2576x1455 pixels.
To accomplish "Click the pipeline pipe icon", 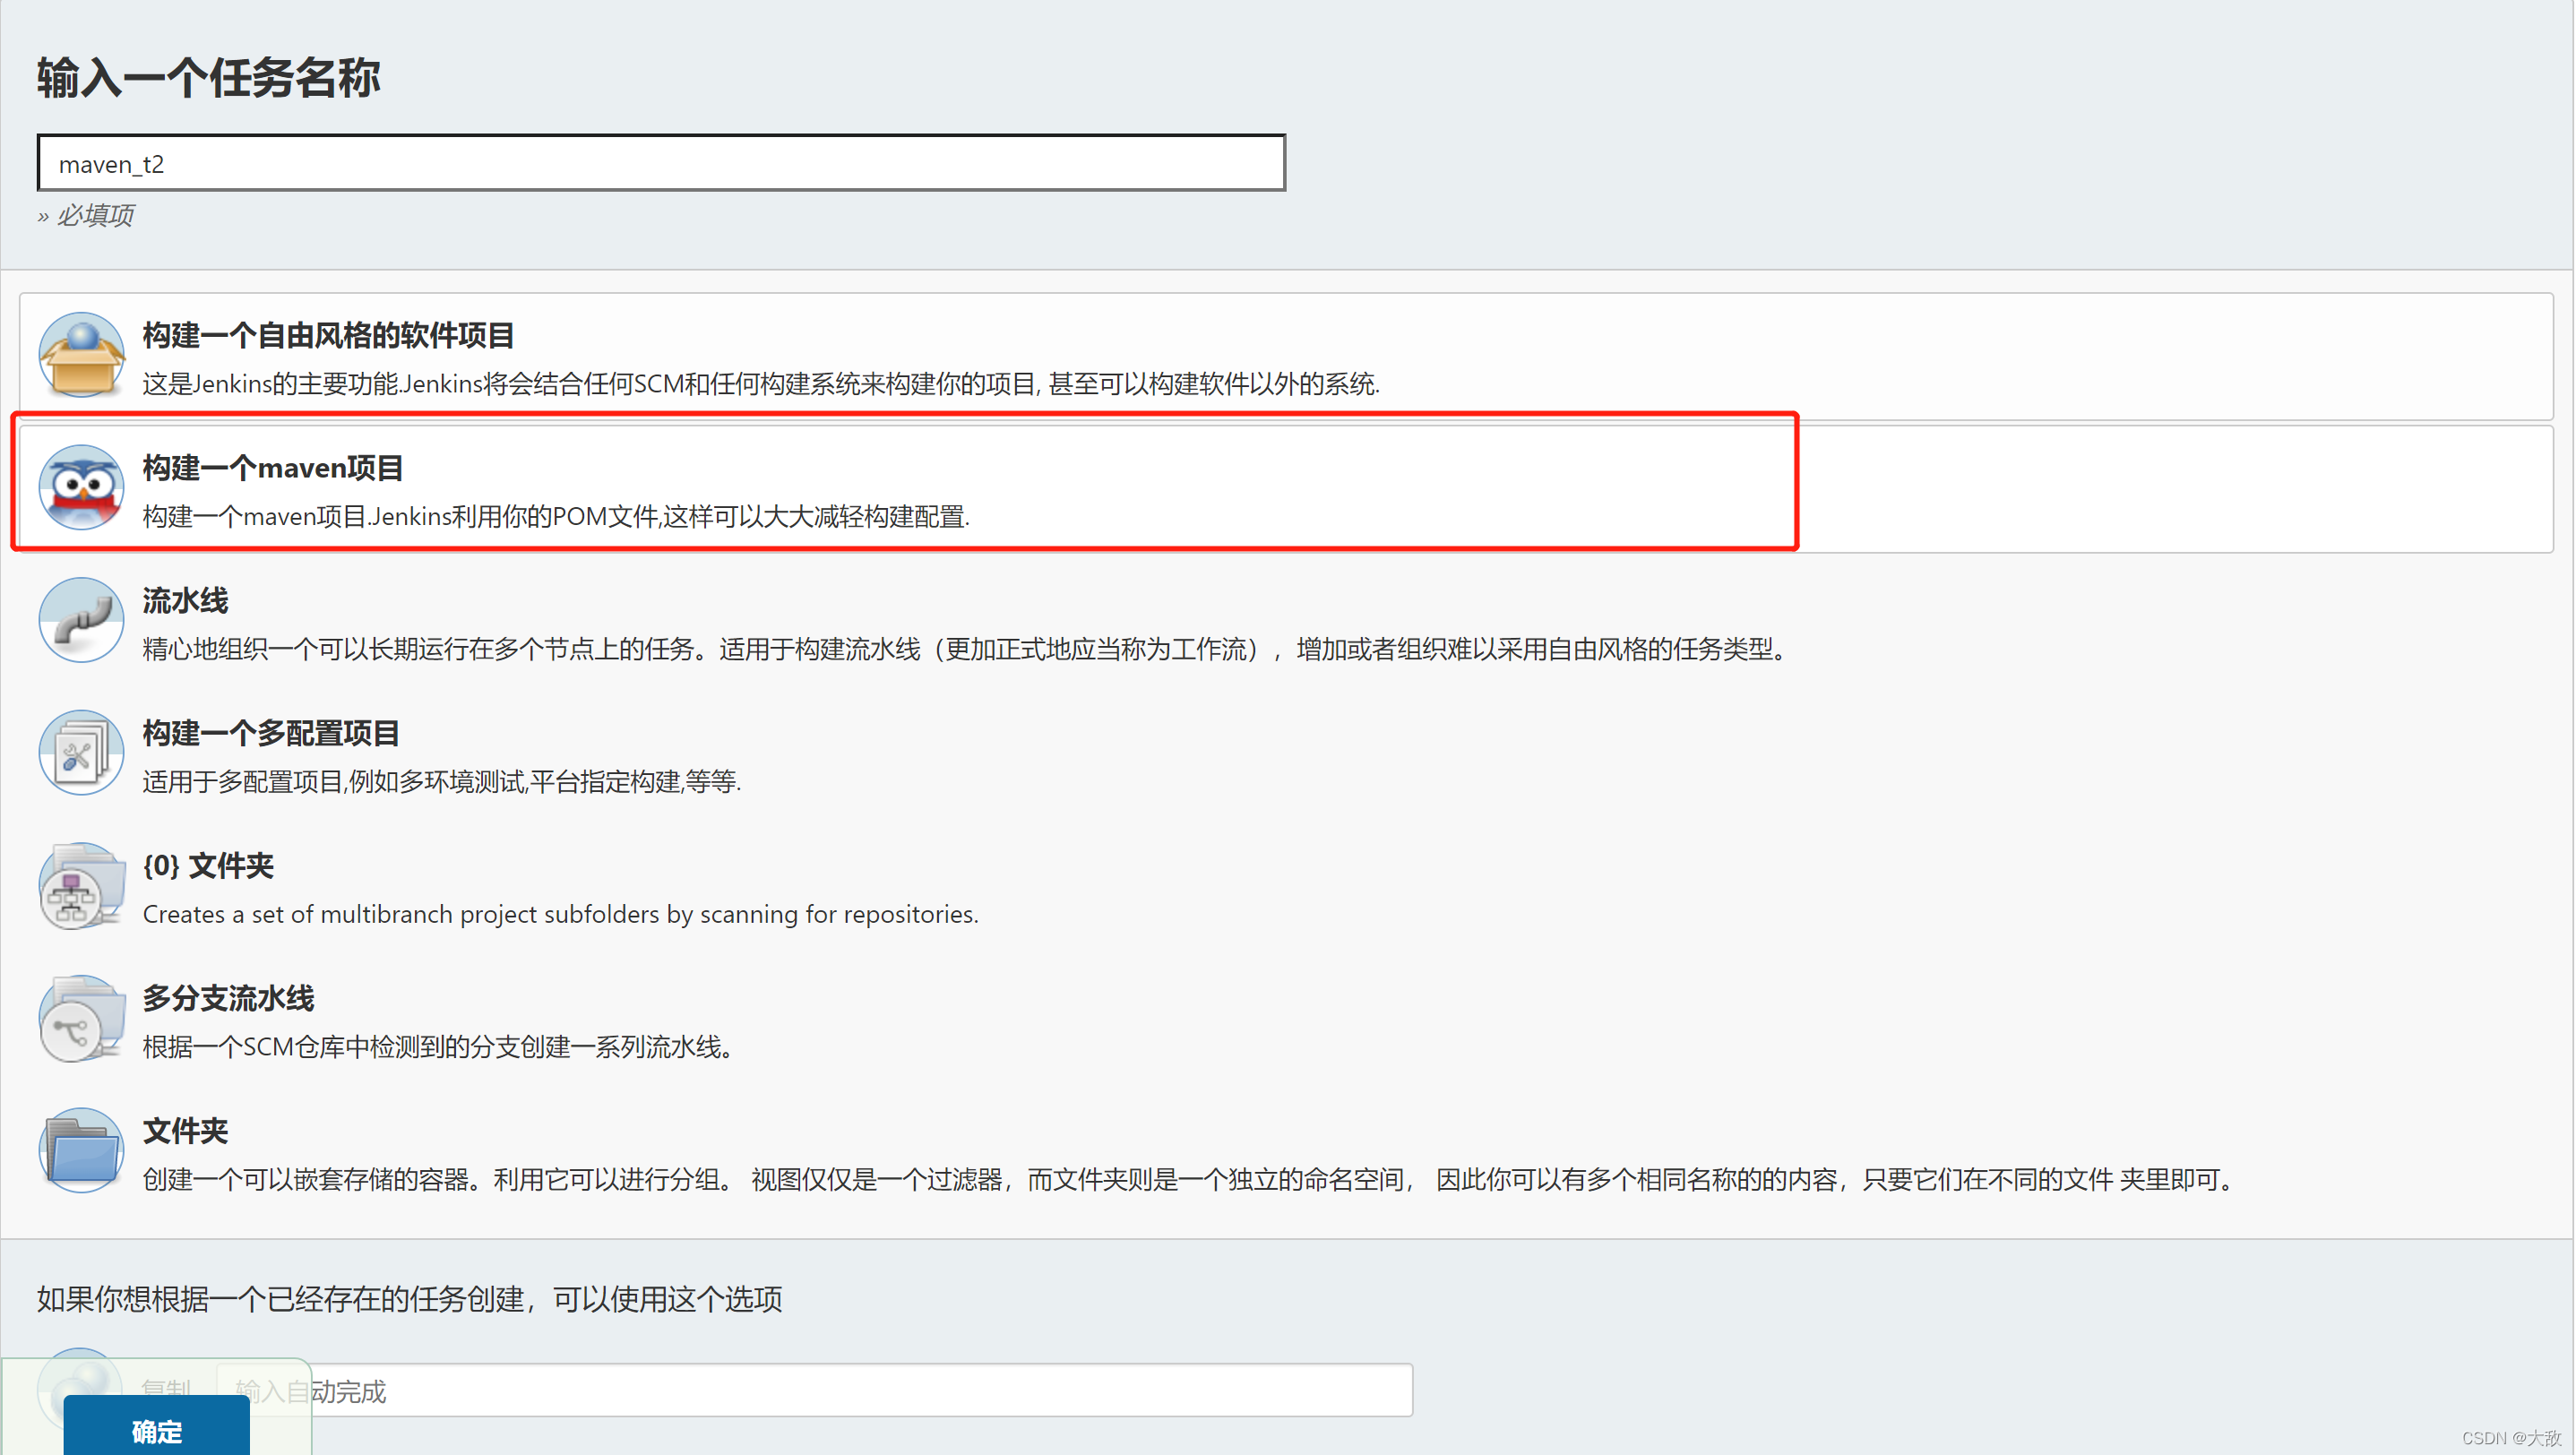I will (x=81, y=620).
